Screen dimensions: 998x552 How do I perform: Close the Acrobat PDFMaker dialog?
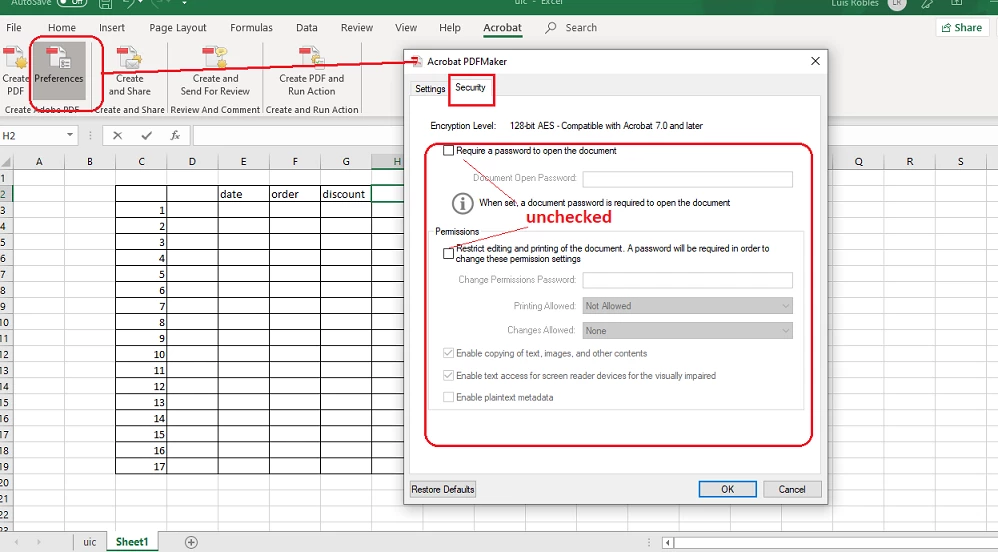pyautogui.click(x=815, y=61)
